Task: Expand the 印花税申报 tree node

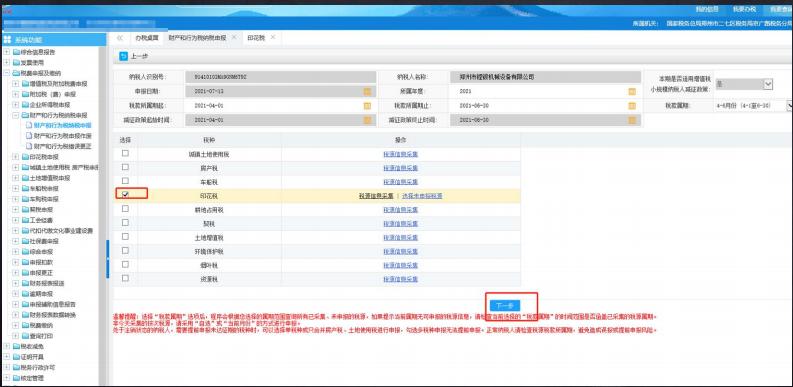Action: pos(16,157)
